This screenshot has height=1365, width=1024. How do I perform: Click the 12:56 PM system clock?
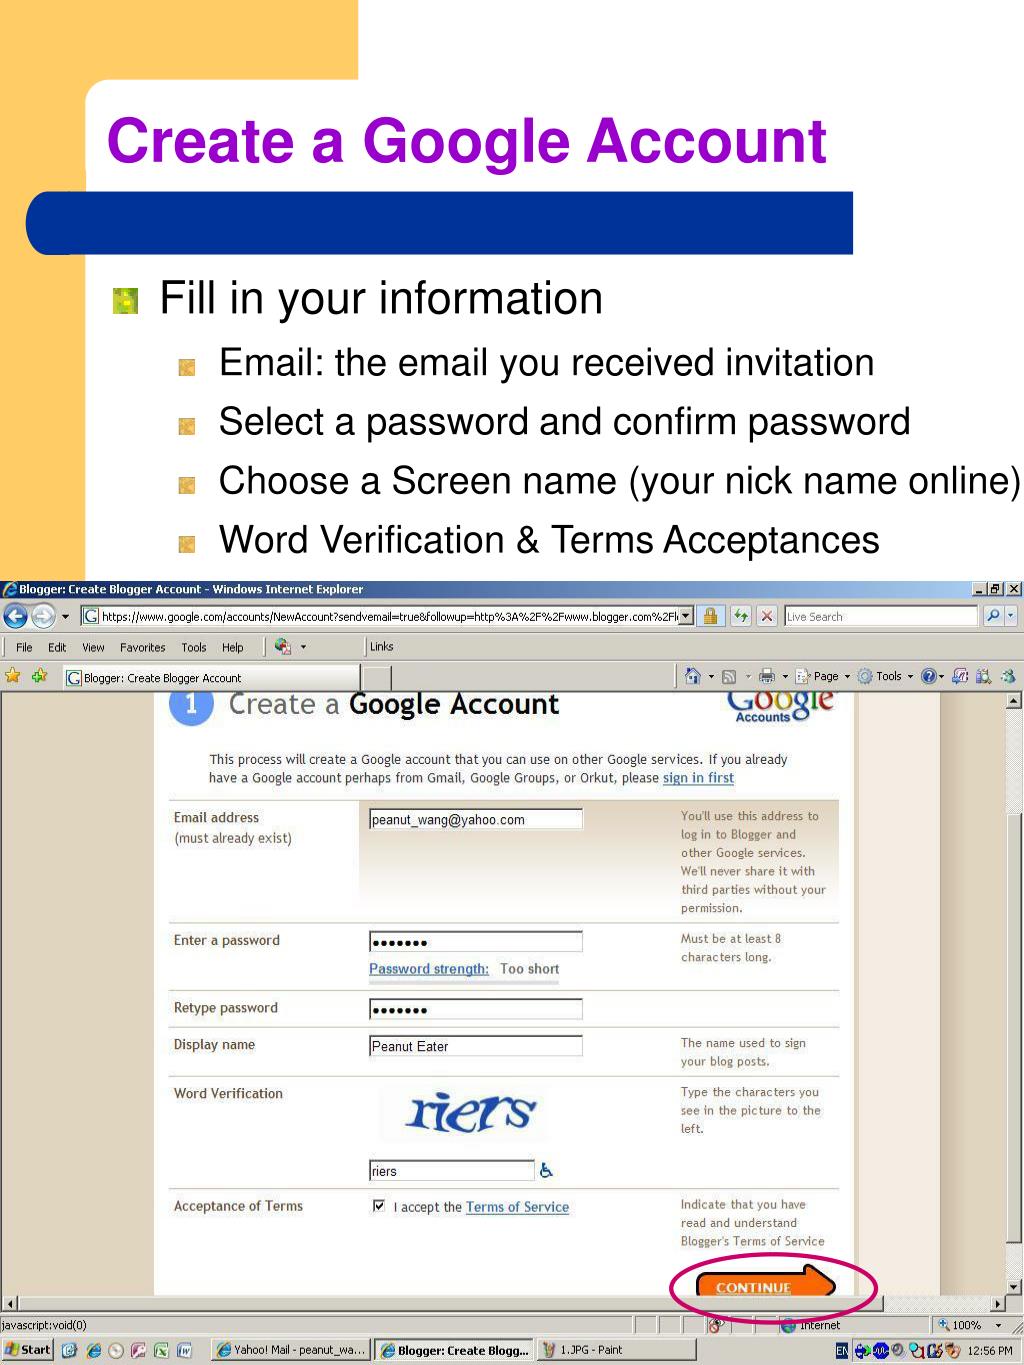tap(990, 1351)
